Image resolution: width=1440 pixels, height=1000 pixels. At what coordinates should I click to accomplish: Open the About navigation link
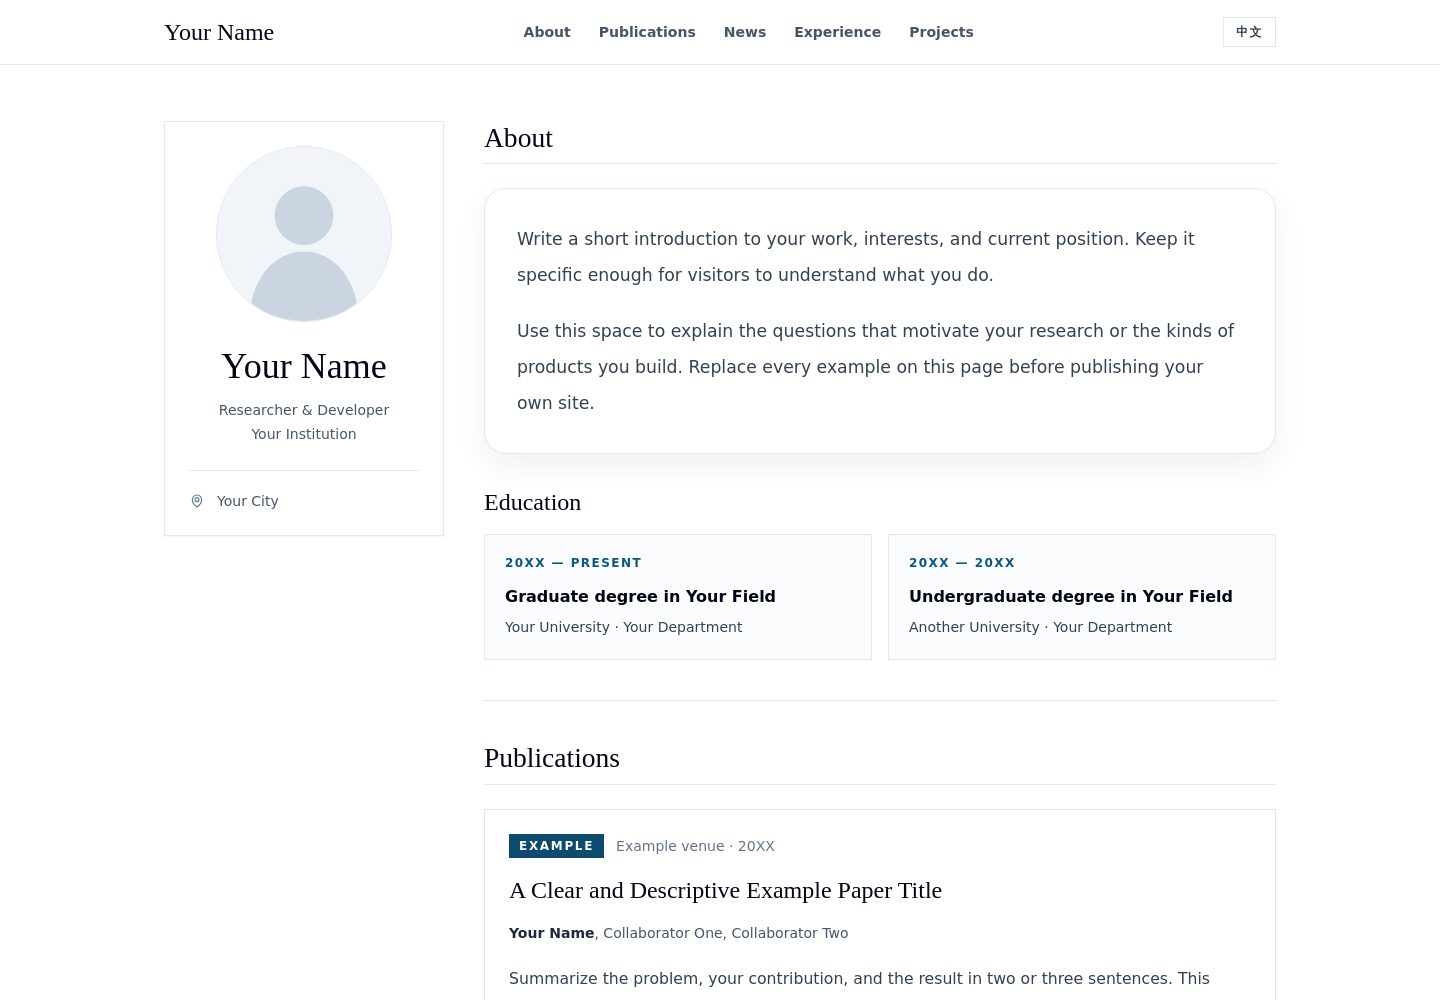547,32
